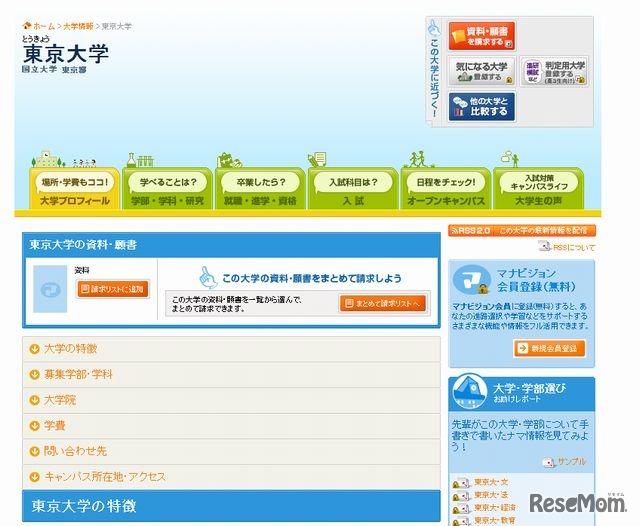Open the 大学生の声 tab
This screenshot has width=640, height=526.
538,189
